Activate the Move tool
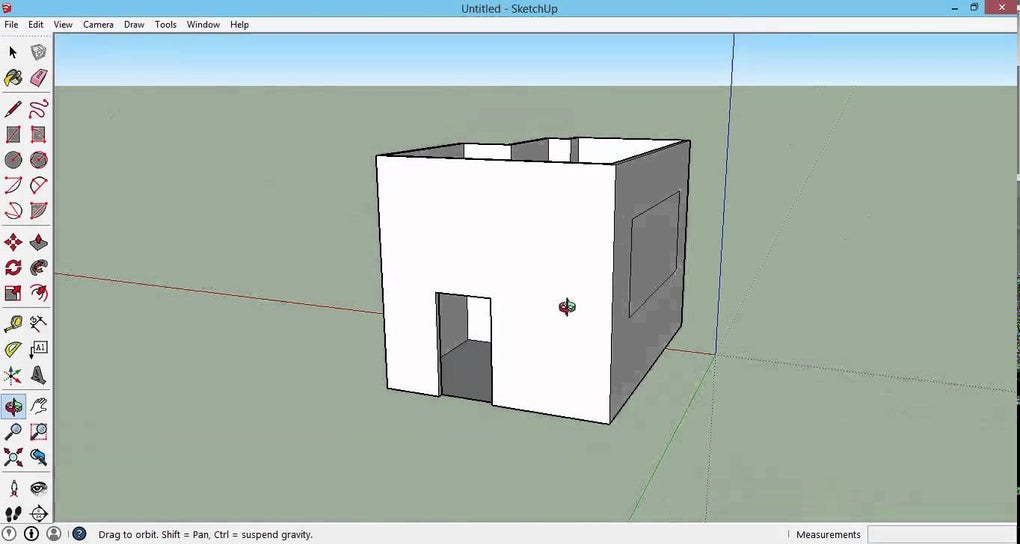Screen dimensions: 1020x544 coord(13,242)
